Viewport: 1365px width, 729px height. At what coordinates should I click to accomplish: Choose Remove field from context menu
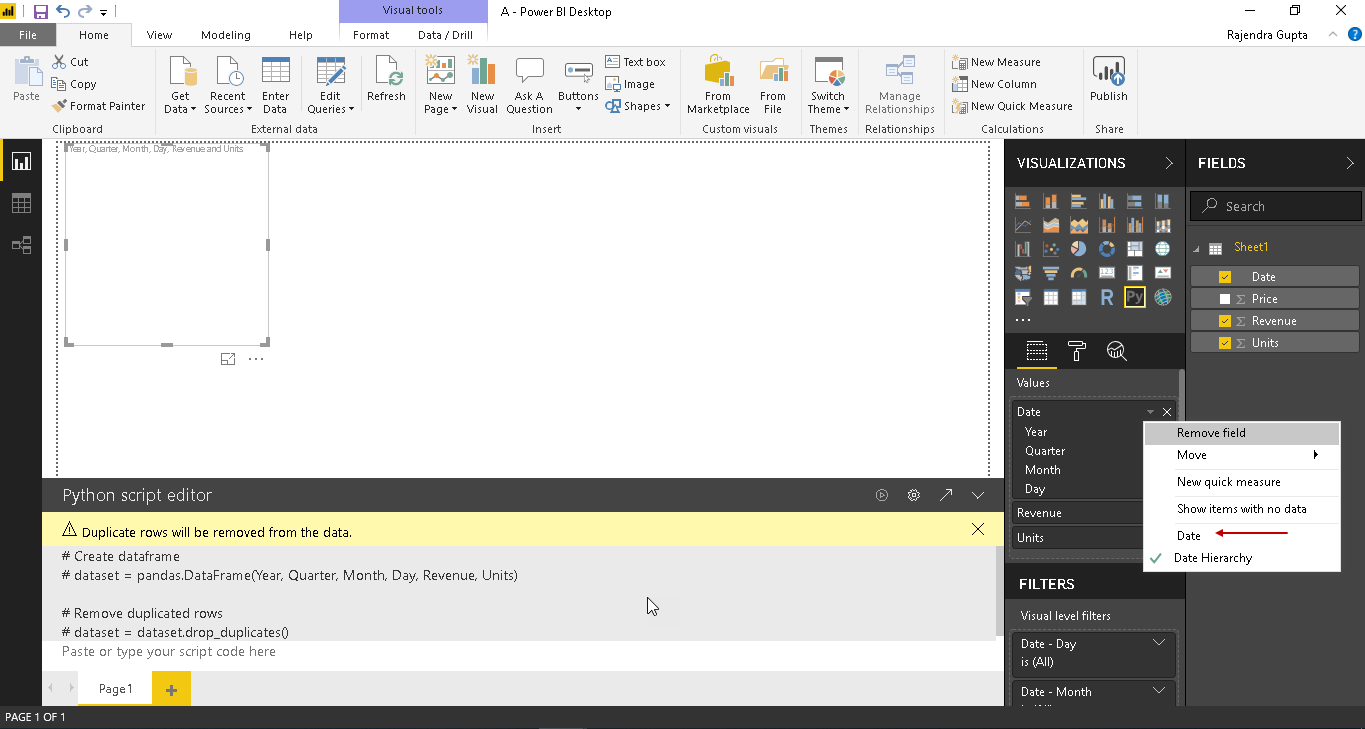[x=1241, y=433]
